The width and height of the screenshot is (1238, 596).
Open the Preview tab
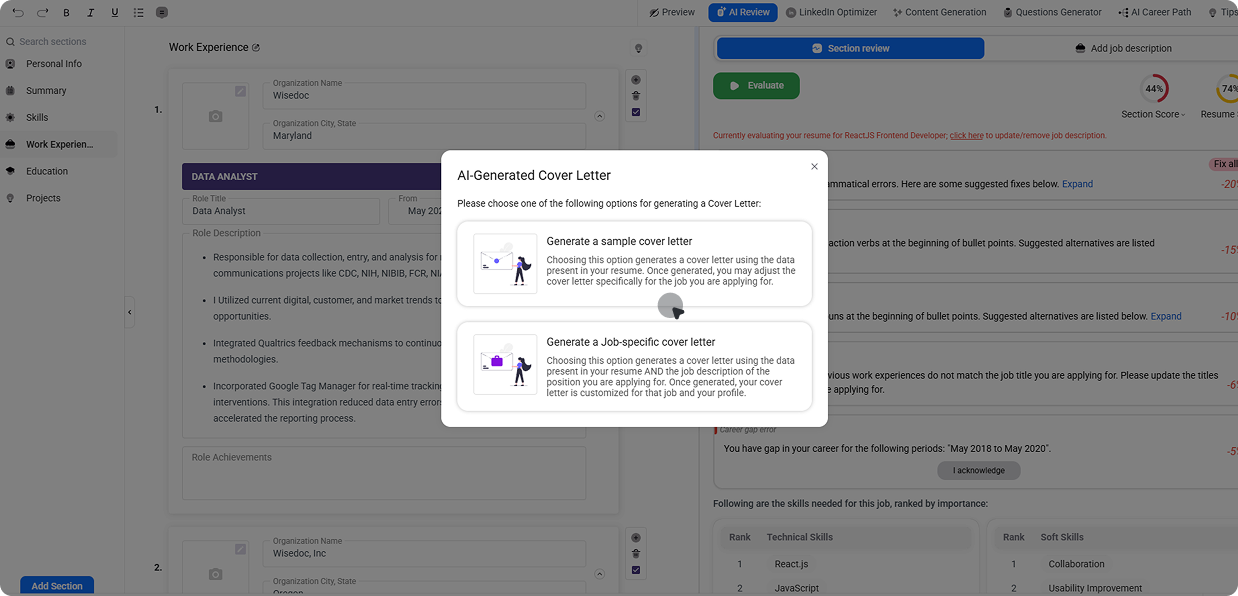(x=672, y=12)
